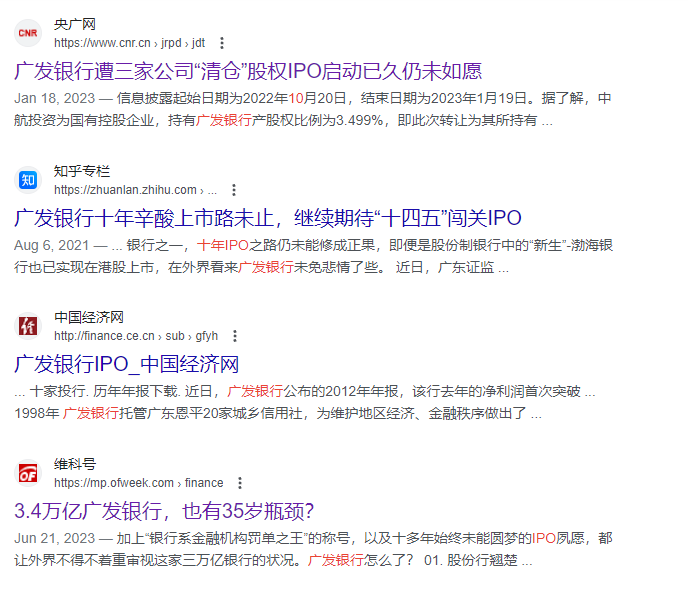Open more options for 中国经济网 result
The width and height of the screenshot is (688, 605).
[x=235, y=336]
